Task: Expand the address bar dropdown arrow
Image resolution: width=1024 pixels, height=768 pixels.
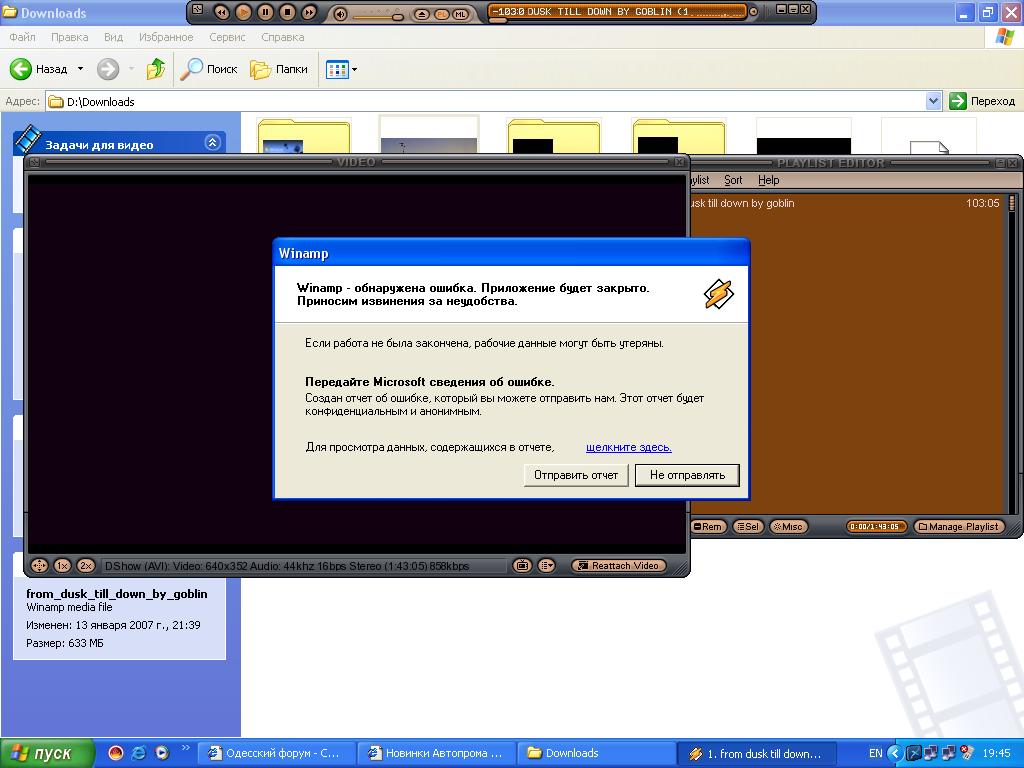Action: (933, 101)
